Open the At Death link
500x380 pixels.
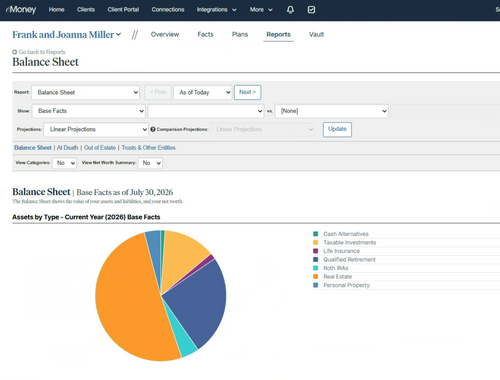coord(67,148)
